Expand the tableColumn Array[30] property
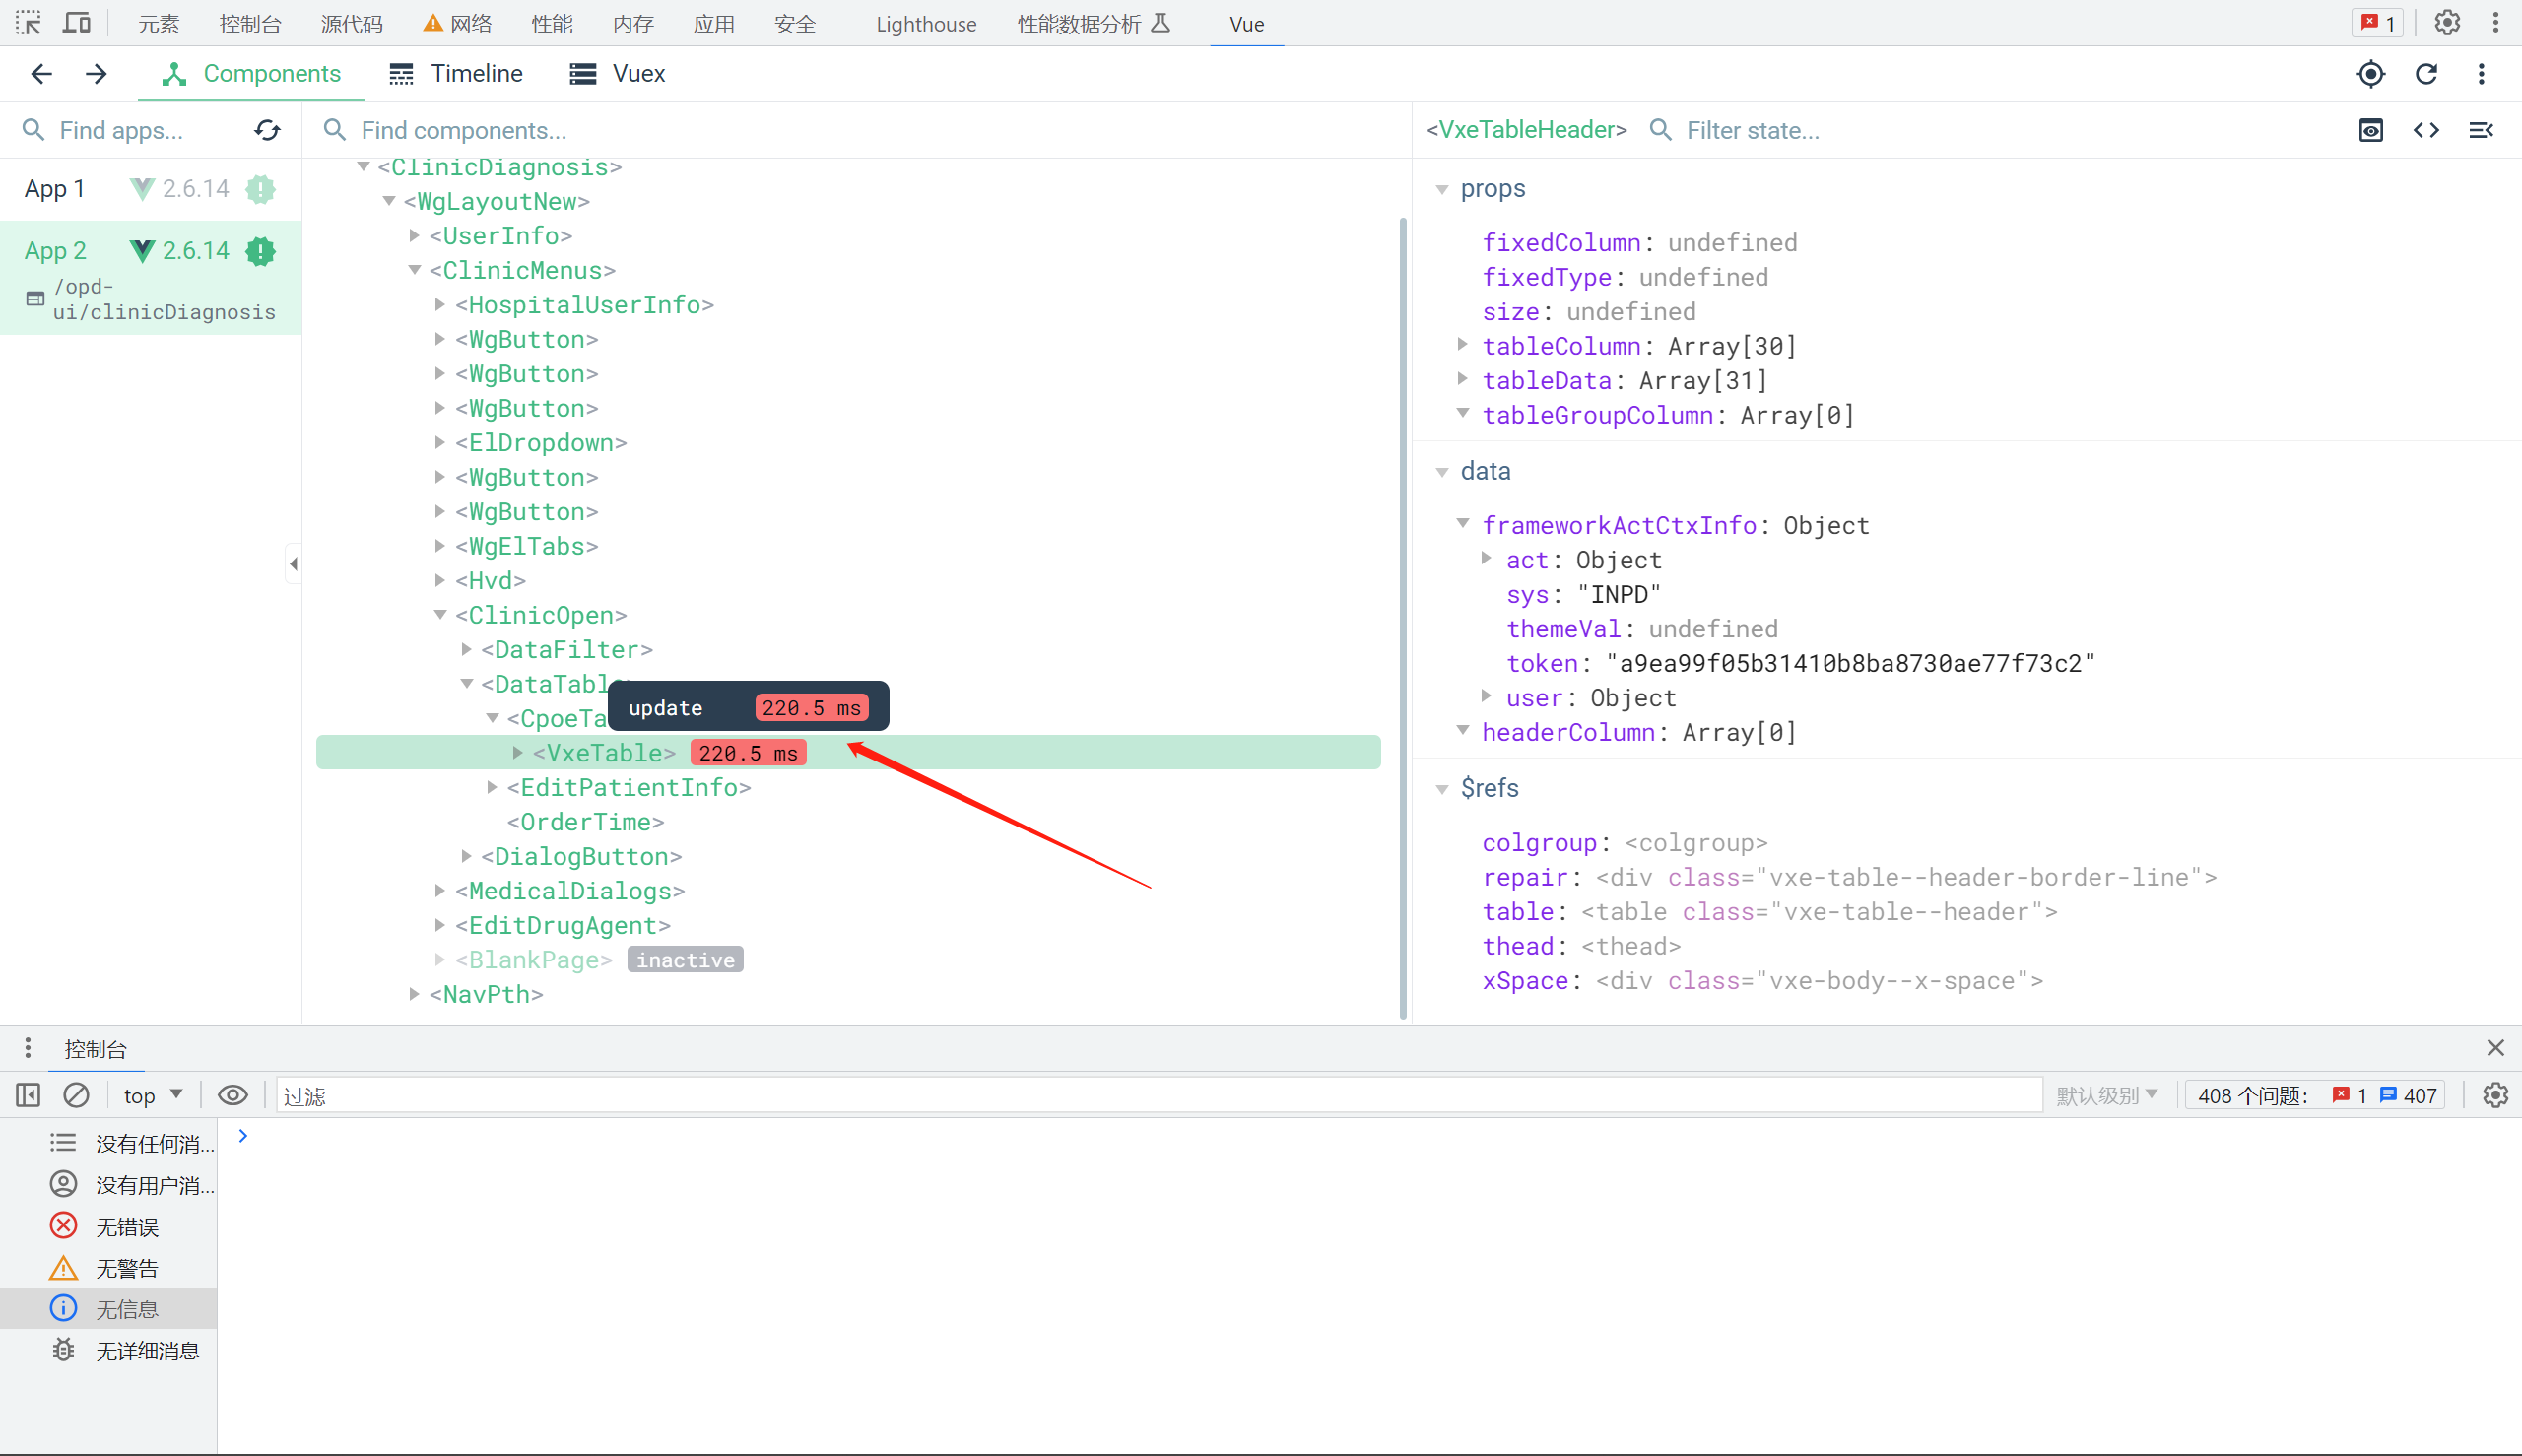 1463,345
